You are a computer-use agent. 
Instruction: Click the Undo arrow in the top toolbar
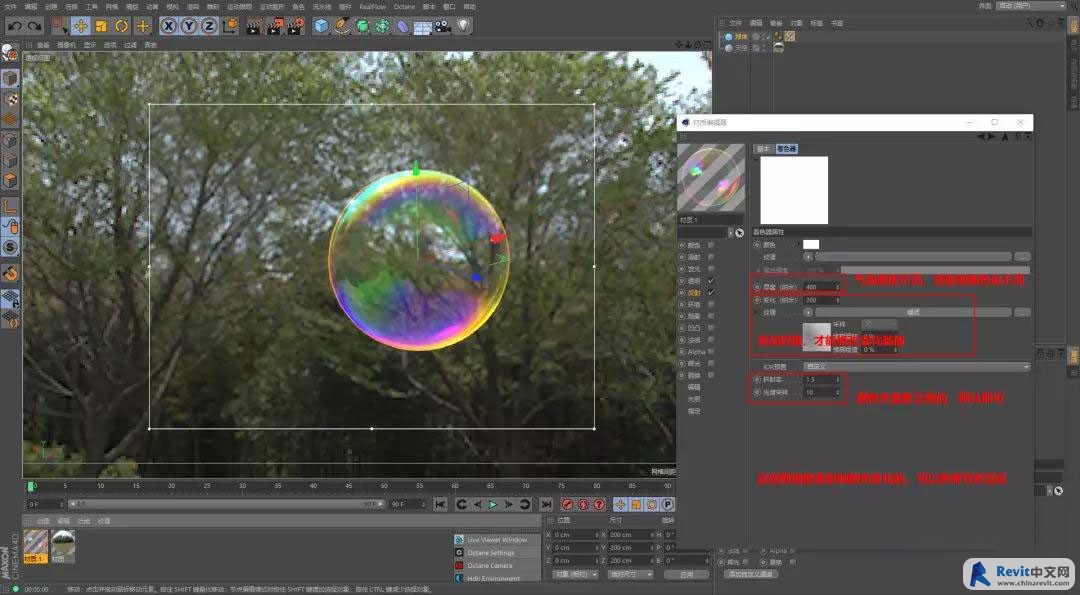(x=14, y=26)
